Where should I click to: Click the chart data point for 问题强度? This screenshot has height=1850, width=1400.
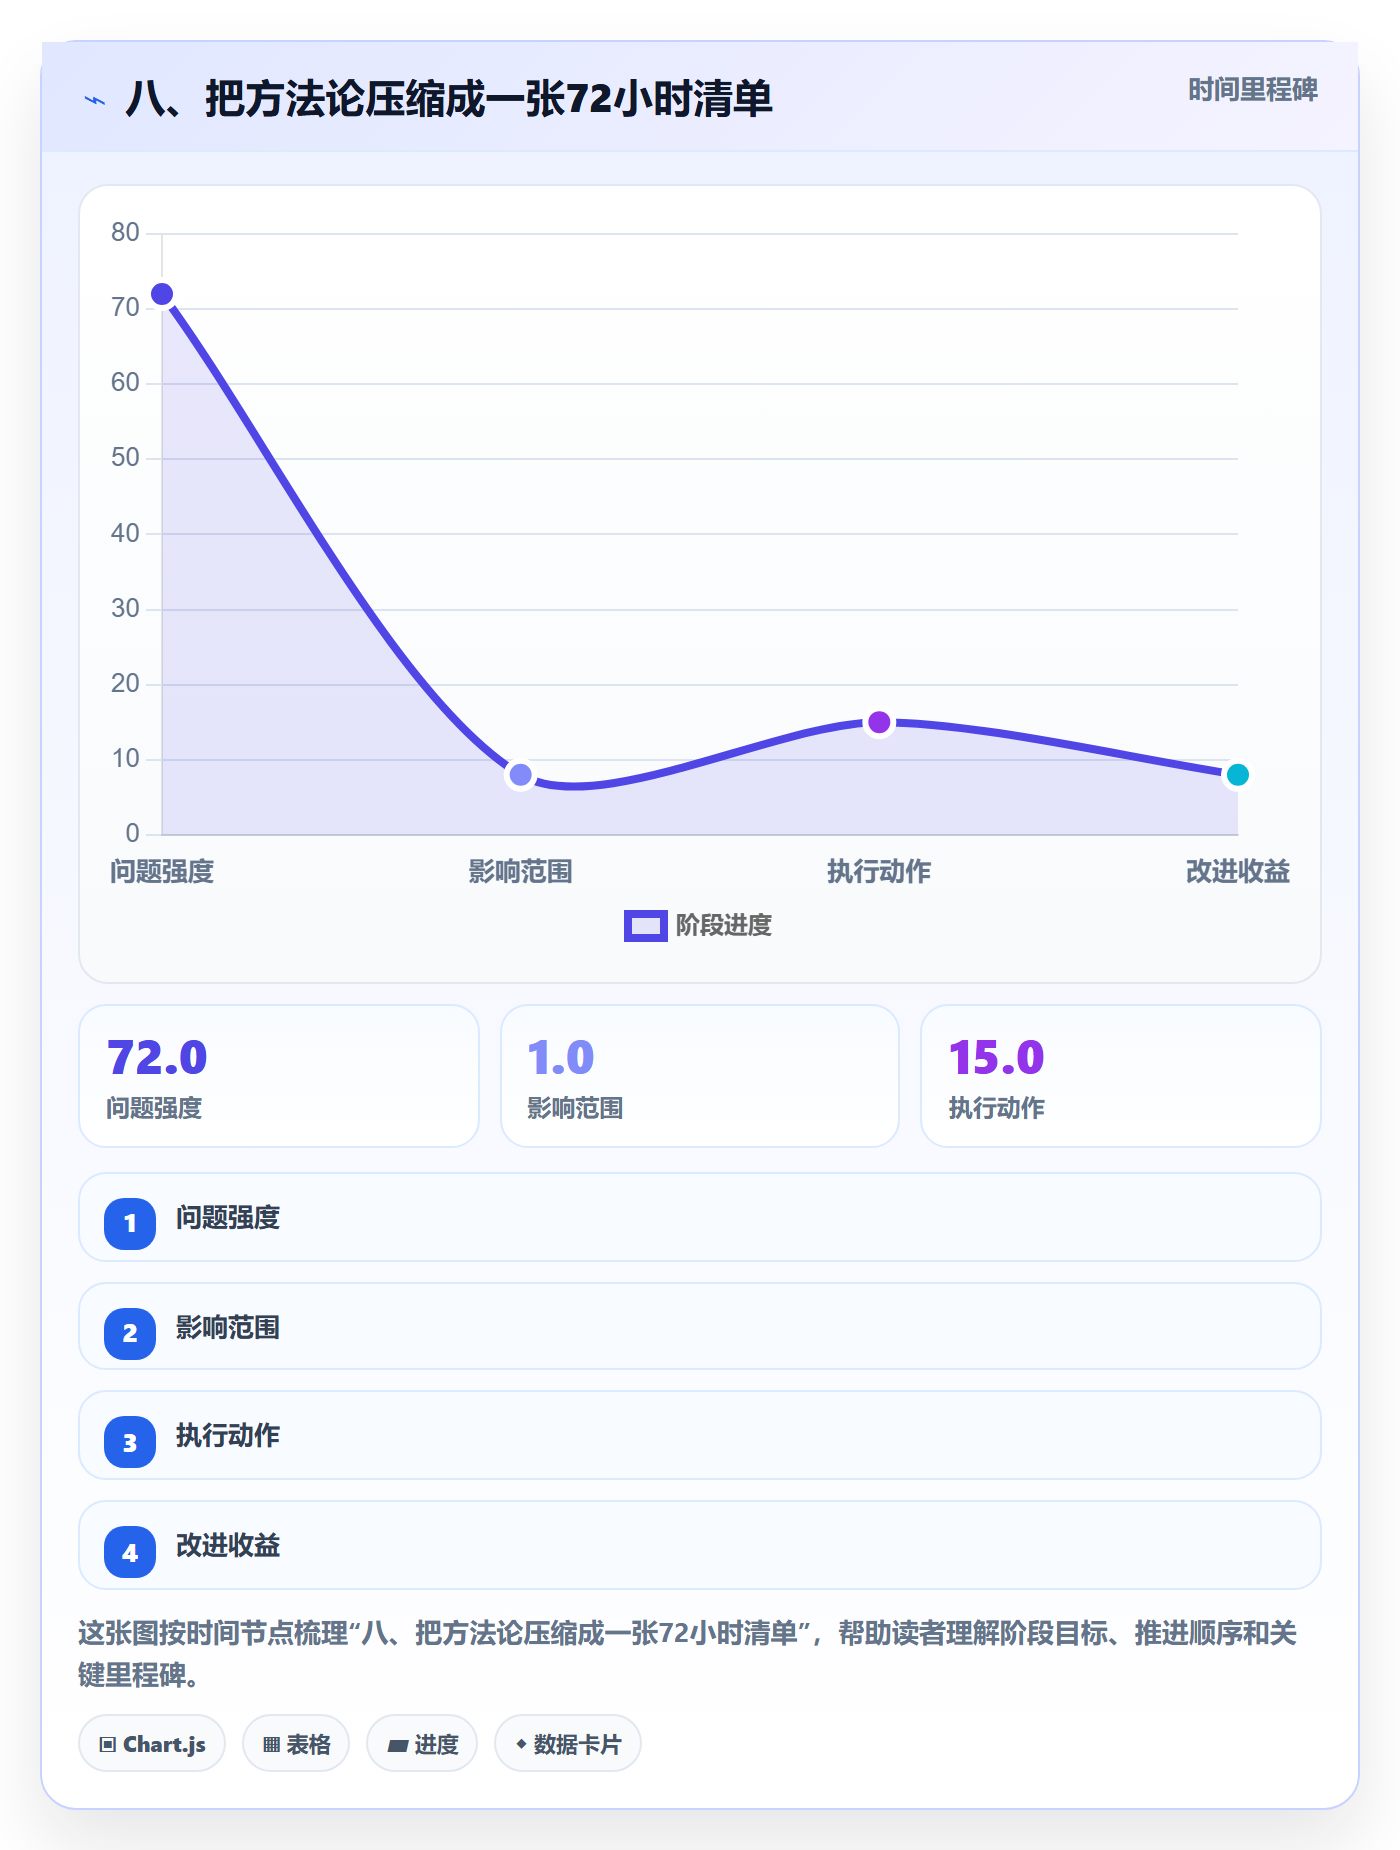[162, 294]
